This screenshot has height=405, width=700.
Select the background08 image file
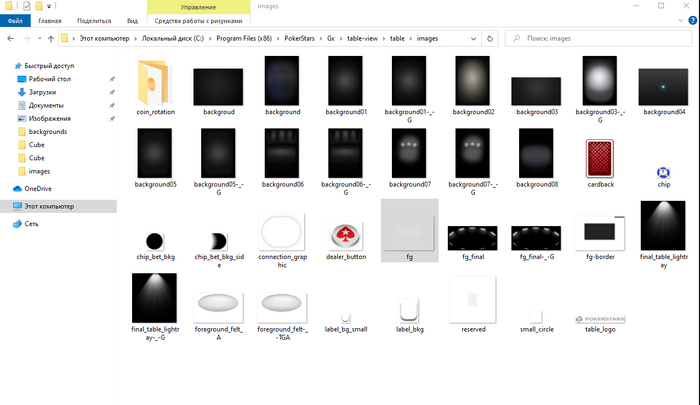coord(536,158)
